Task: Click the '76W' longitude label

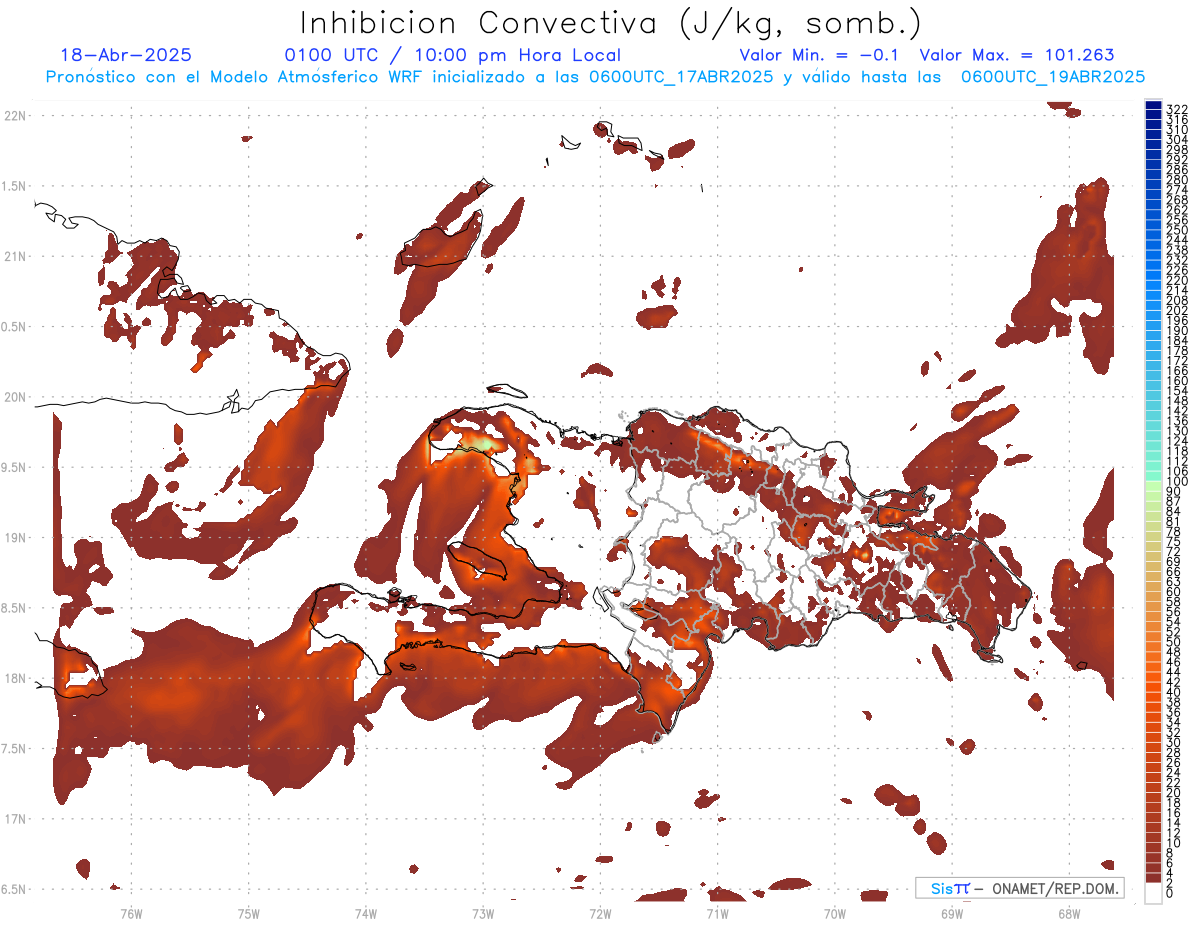Action: point(131,913)
